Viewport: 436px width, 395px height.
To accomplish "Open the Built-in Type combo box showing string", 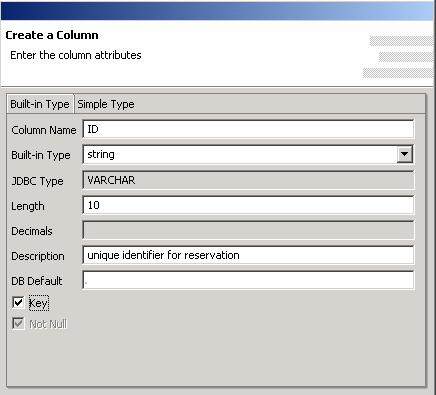I will pos(248,154).
